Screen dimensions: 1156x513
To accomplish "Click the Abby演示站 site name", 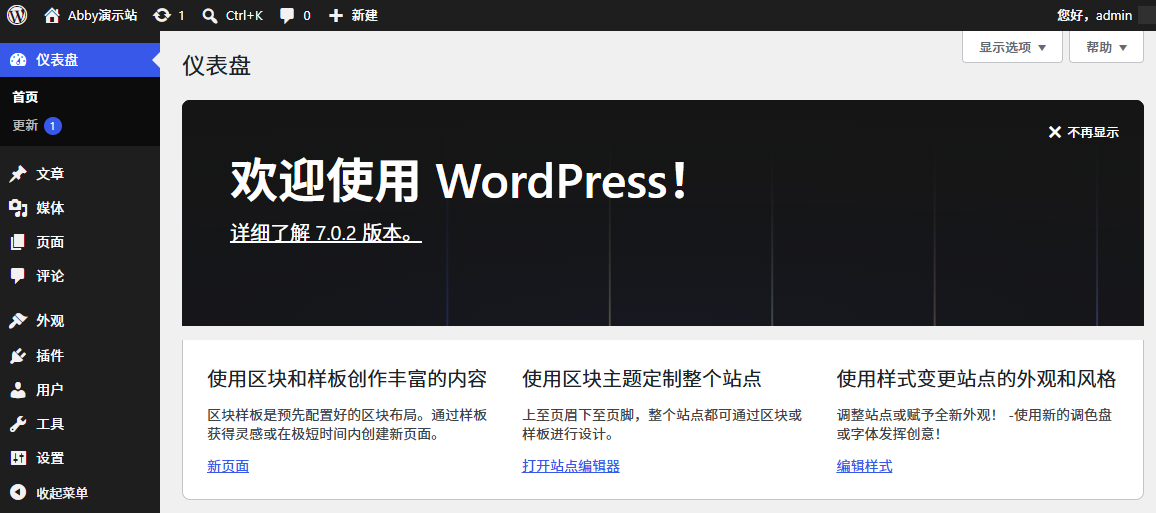I will tap(102, 15).
